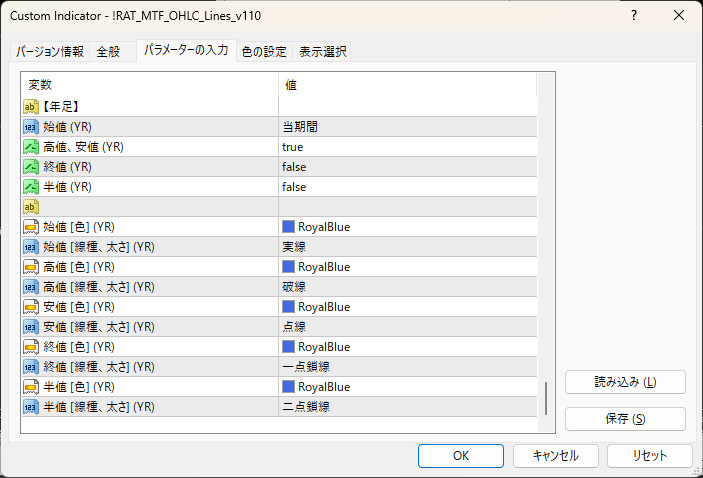Screen dimensions: 703x478
Task: Click the boolean icon beside 終値 (YR)
Action: coord(31,167)
